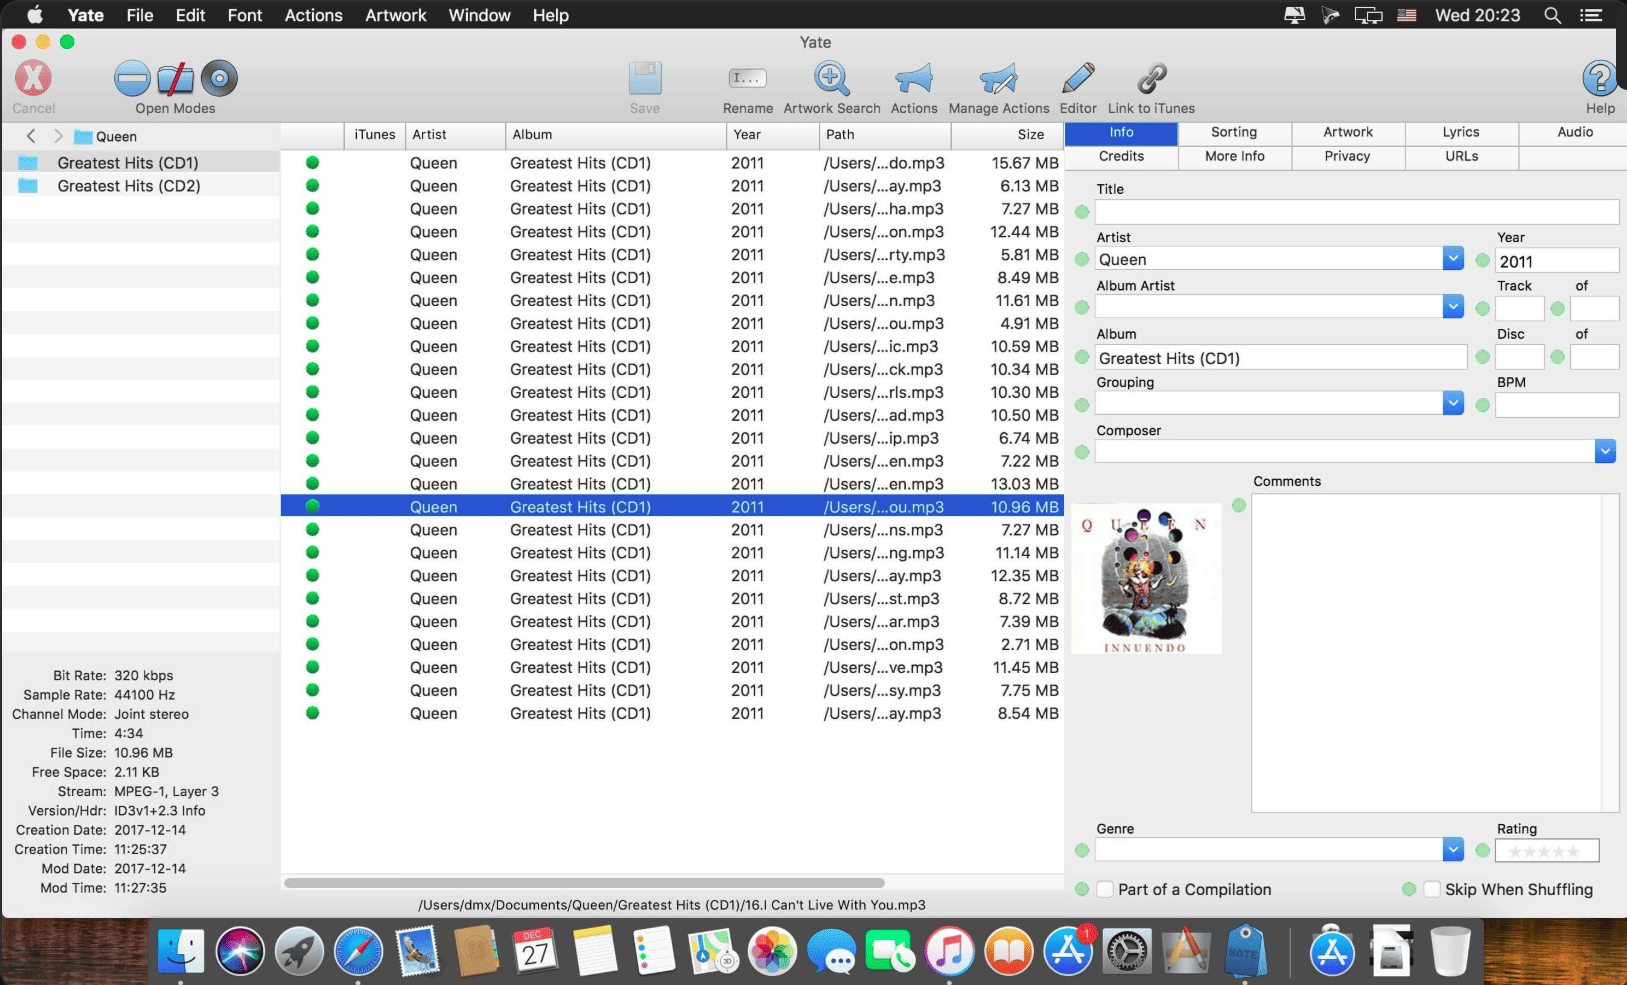
Task: Open Calendar from the dock
Action: [535, 951]
